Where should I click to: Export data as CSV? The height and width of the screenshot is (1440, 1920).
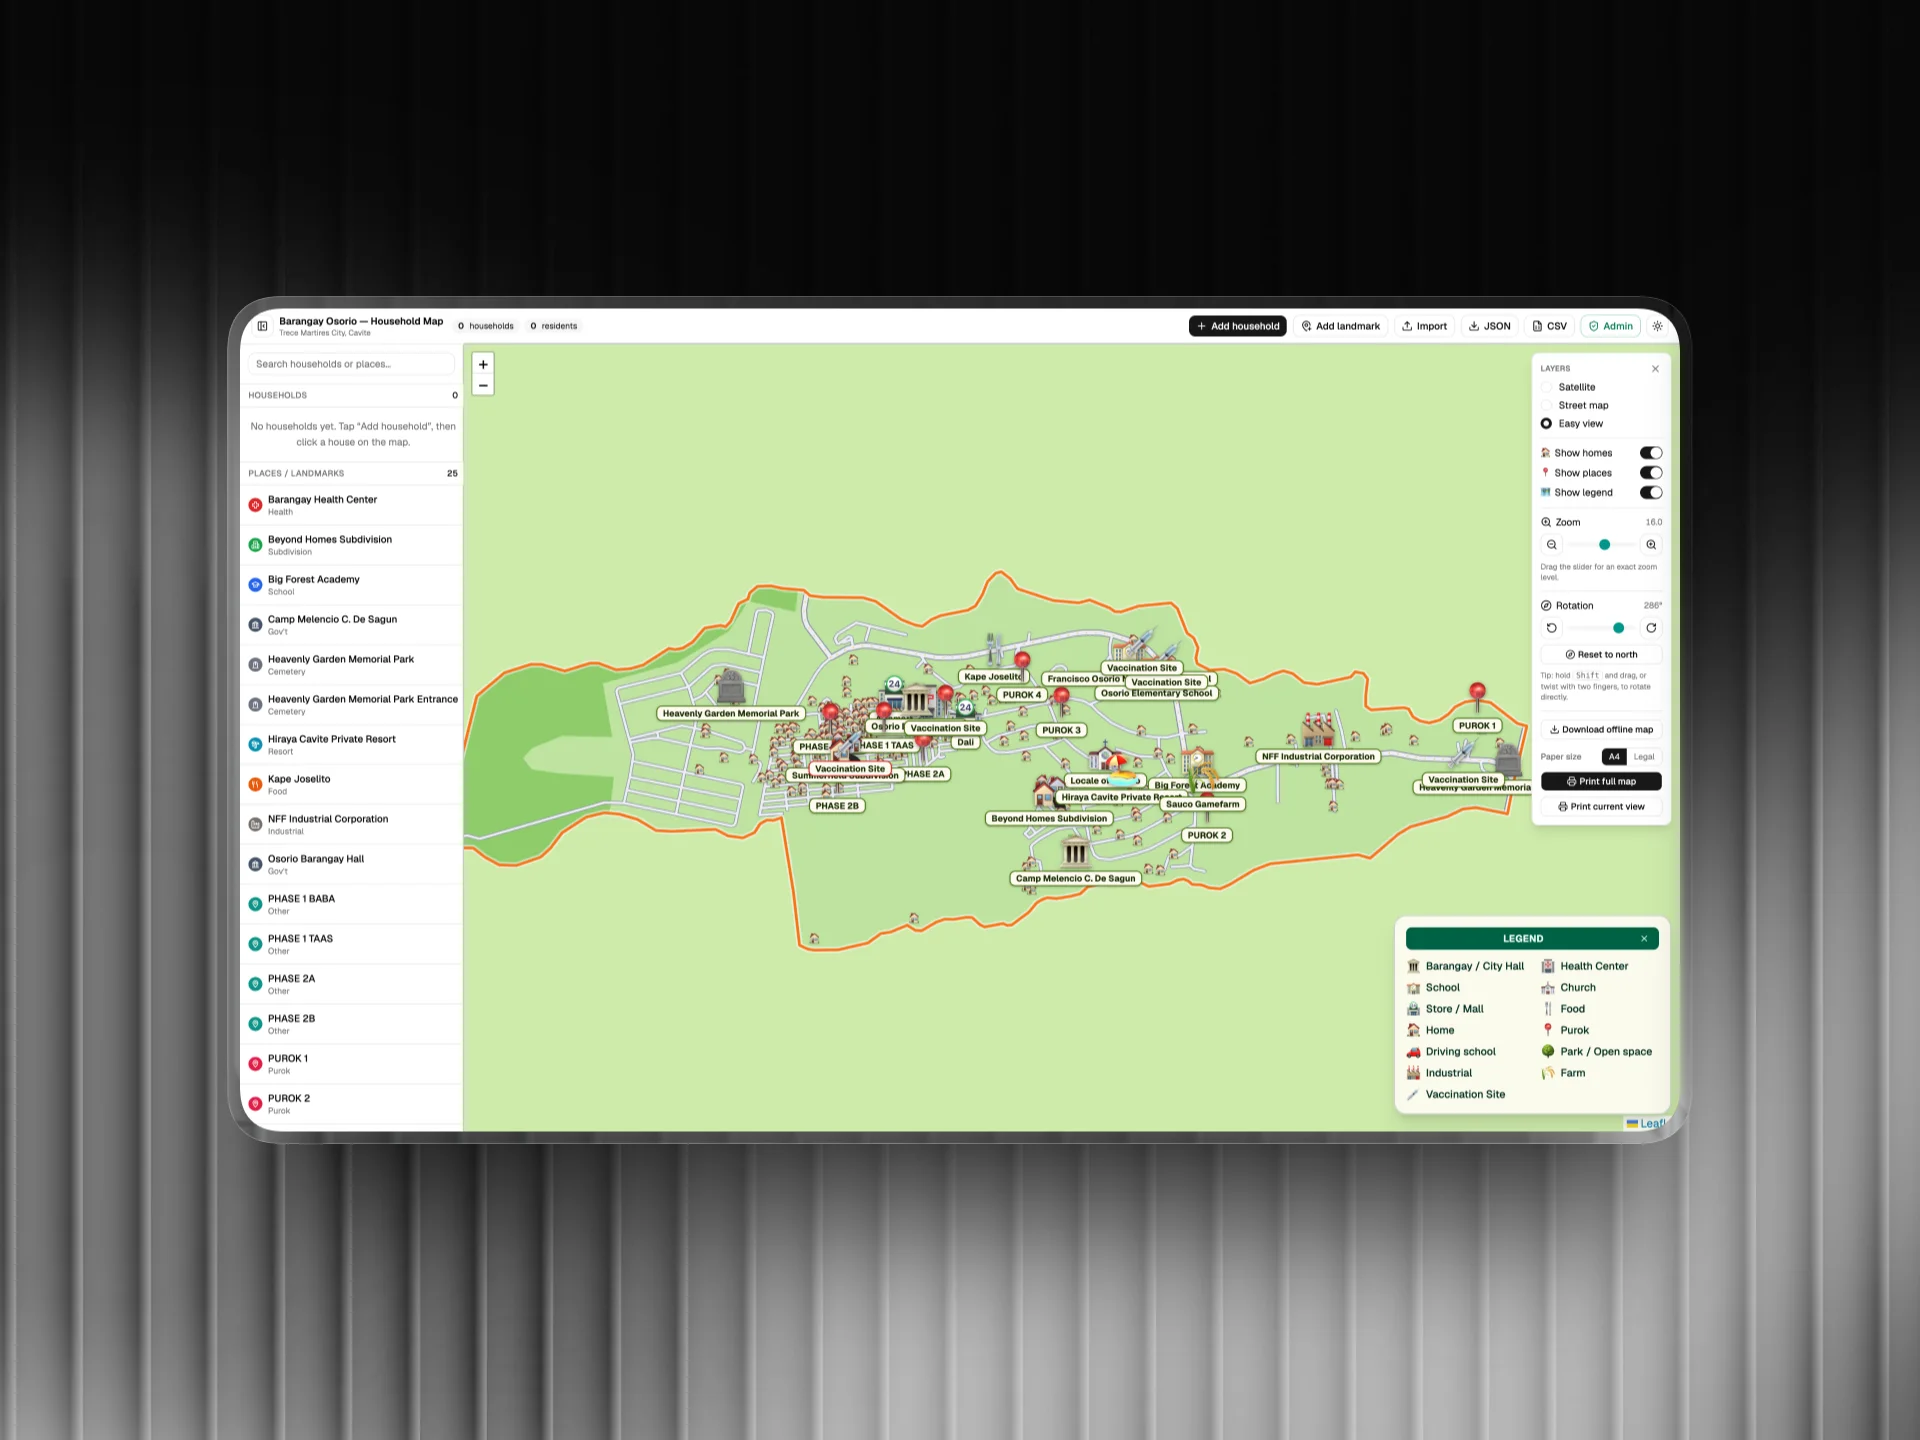click(x=1549, y=326)
